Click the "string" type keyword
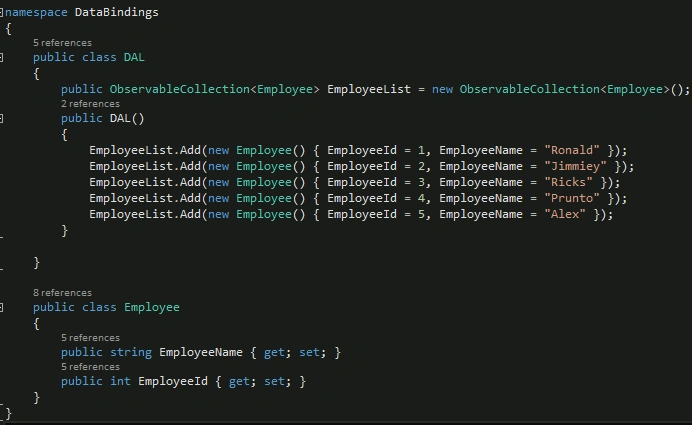This screenshot has width=692, height=425. coord(131,352)
